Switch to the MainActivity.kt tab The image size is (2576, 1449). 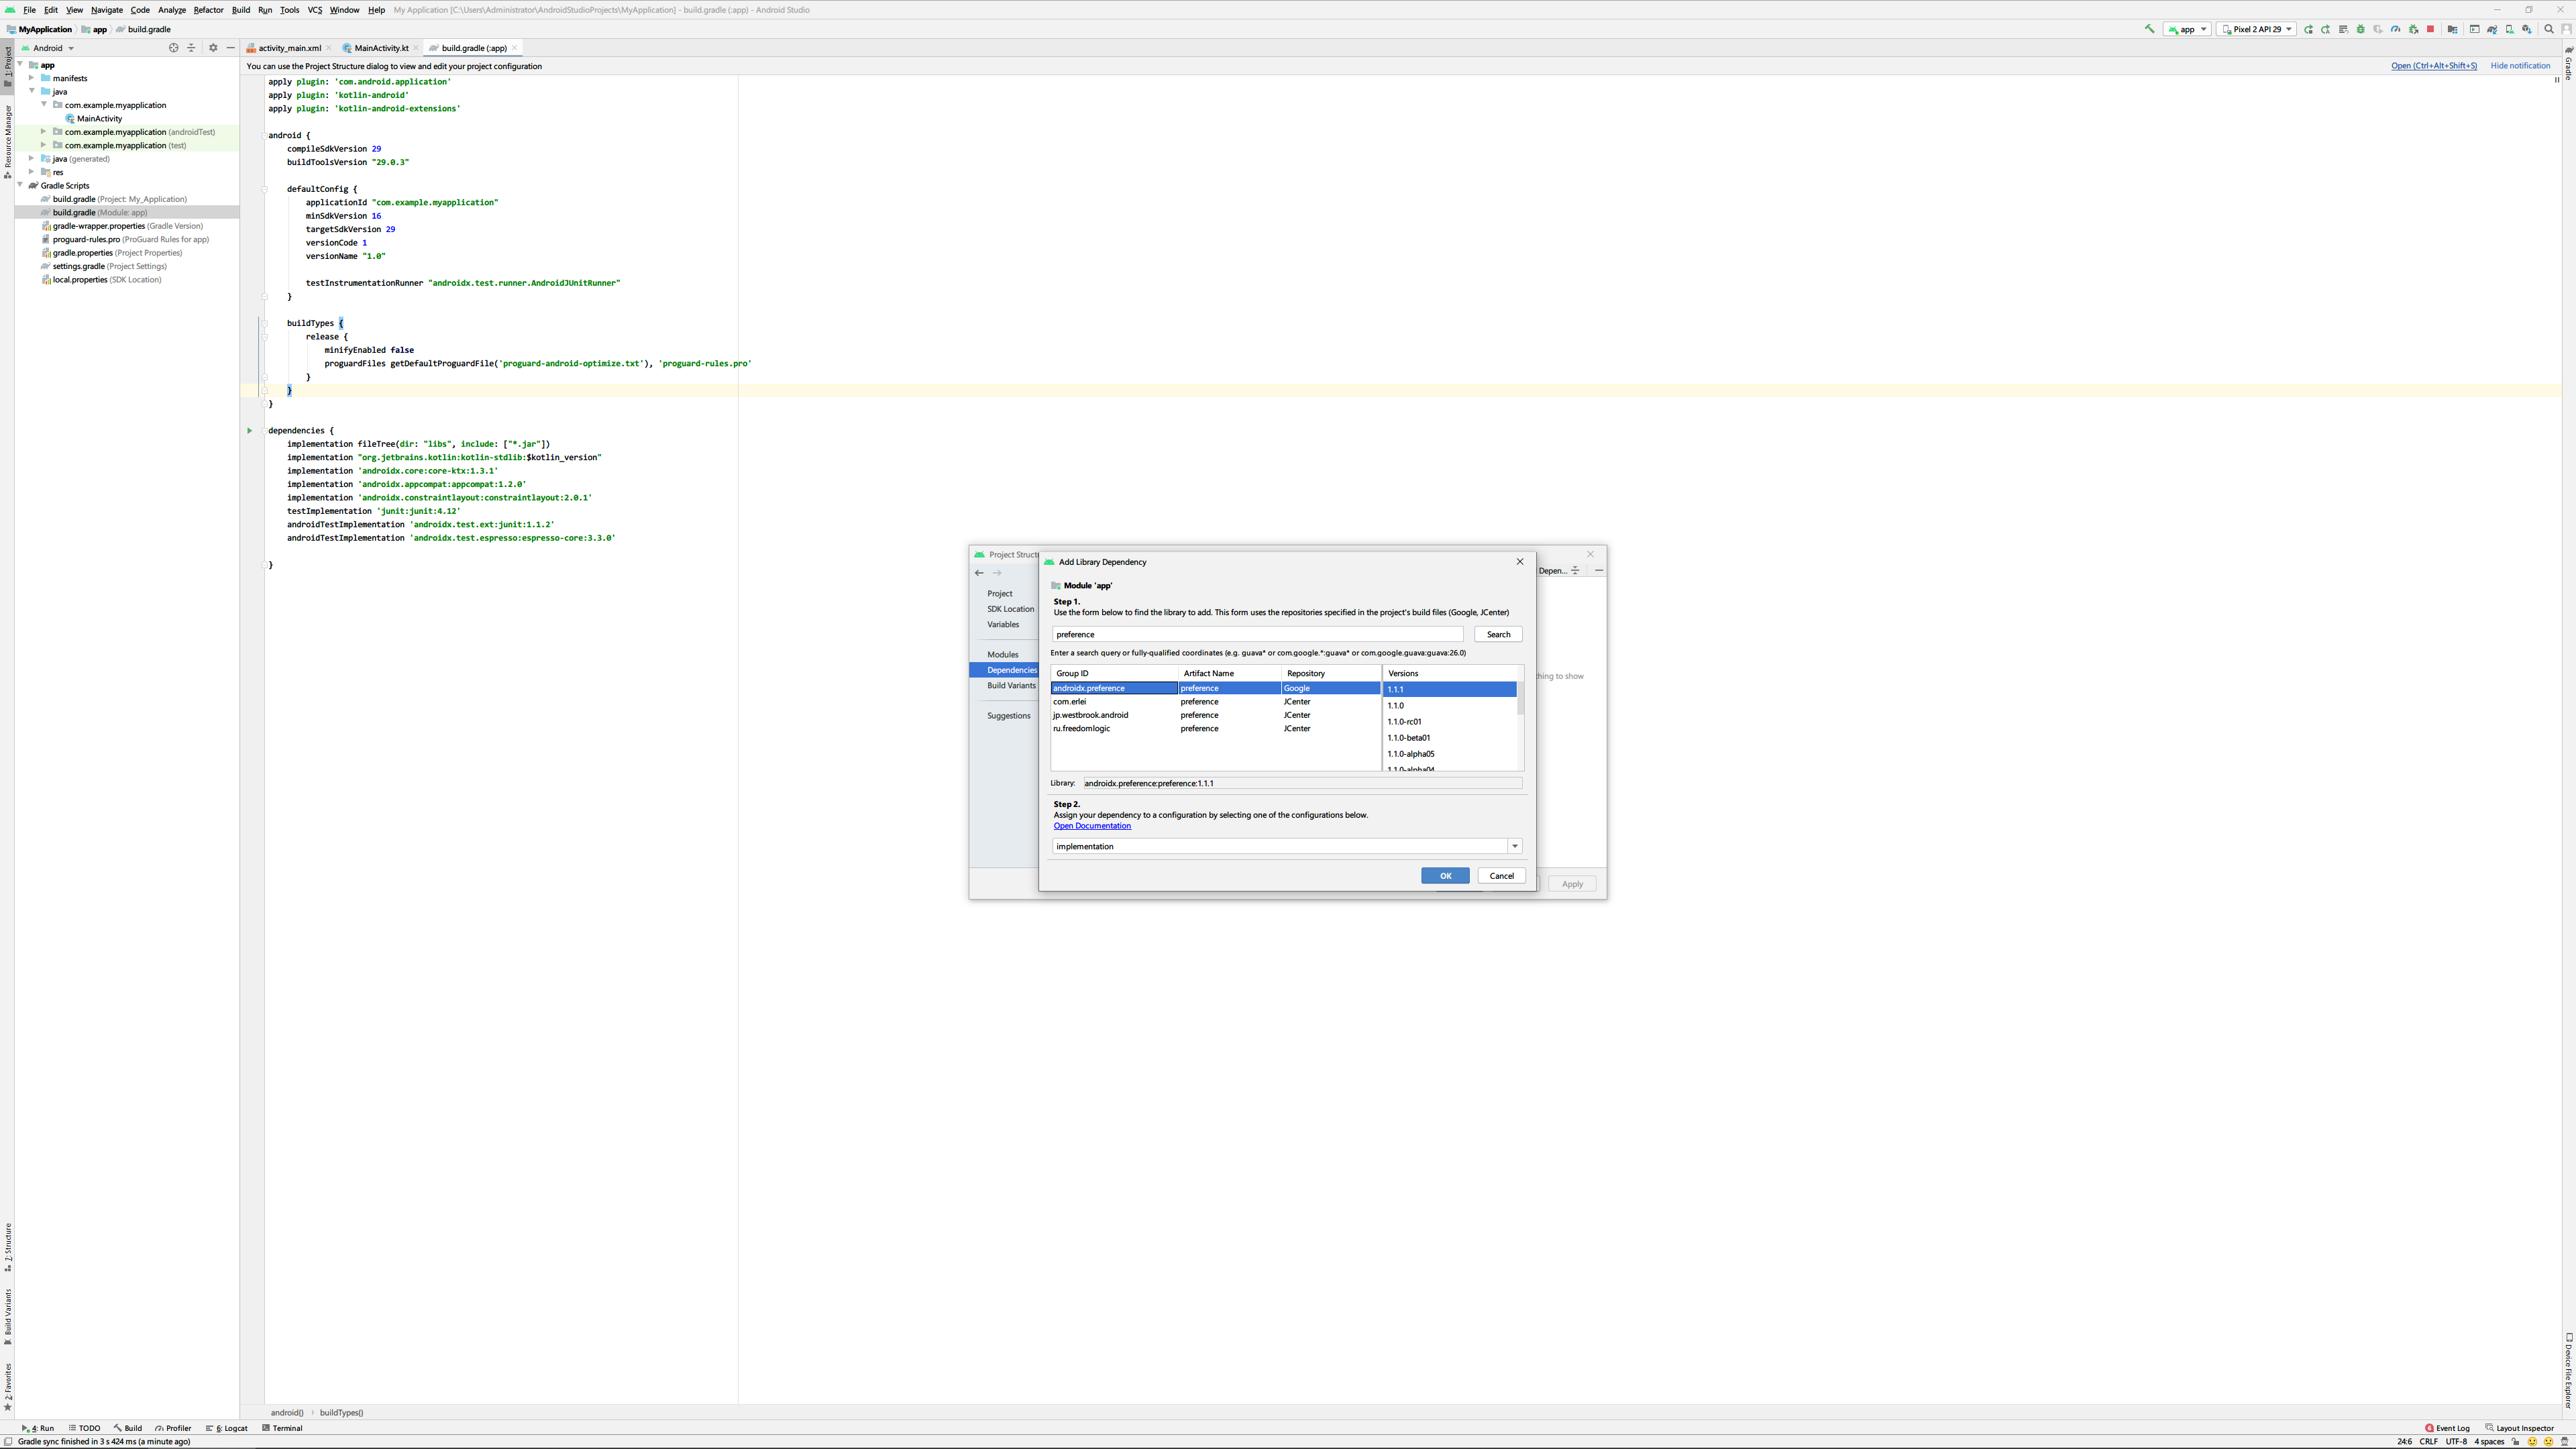pyautogui.click(x=381, y=48)
